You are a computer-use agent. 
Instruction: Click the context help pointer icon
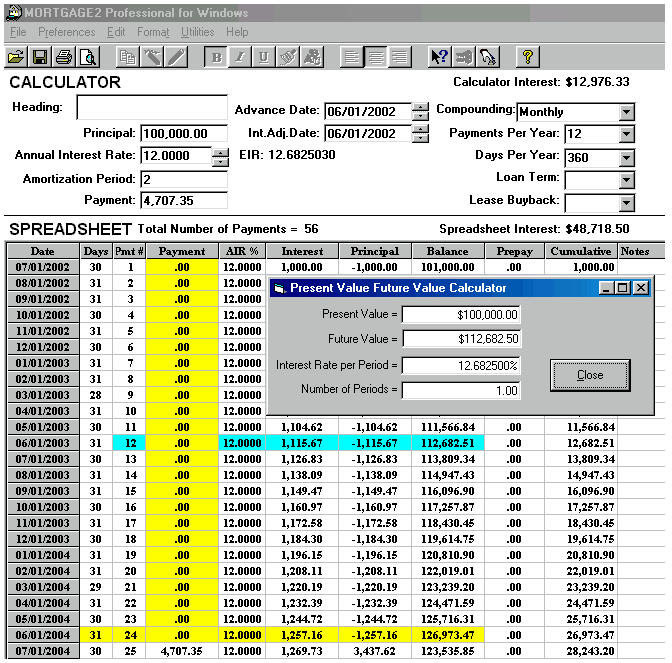[439, 57]
